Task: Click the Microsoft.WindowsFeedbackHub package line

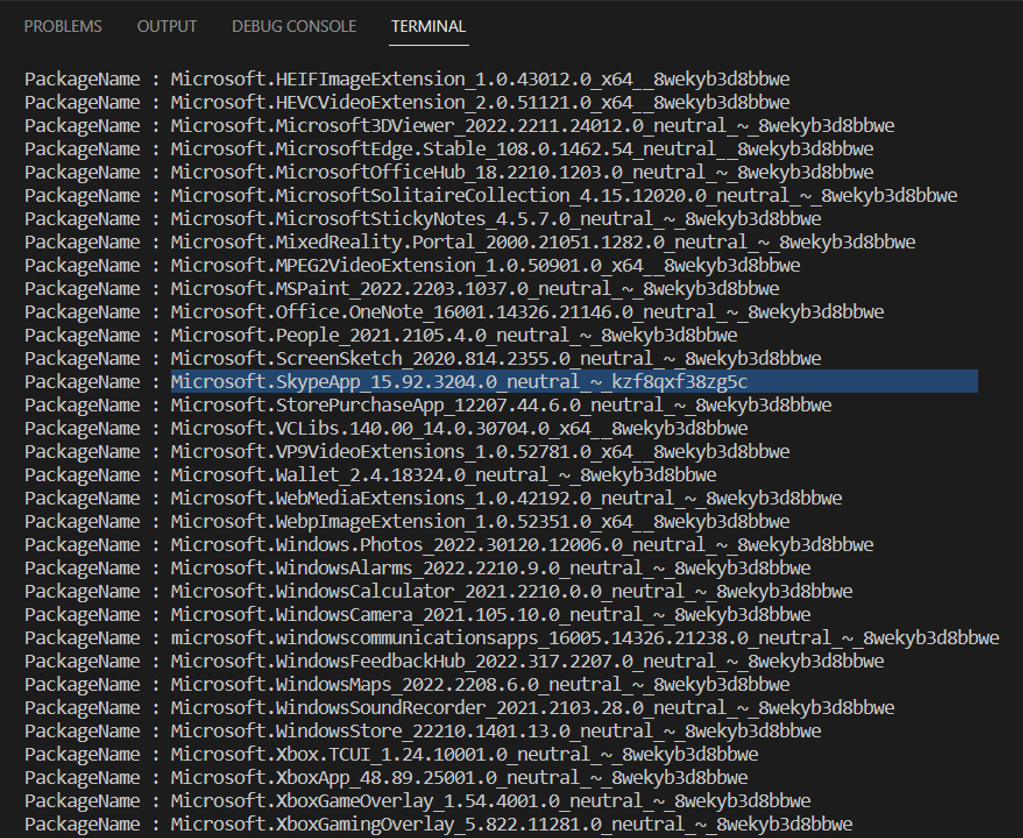Action: tap(454, 661)
